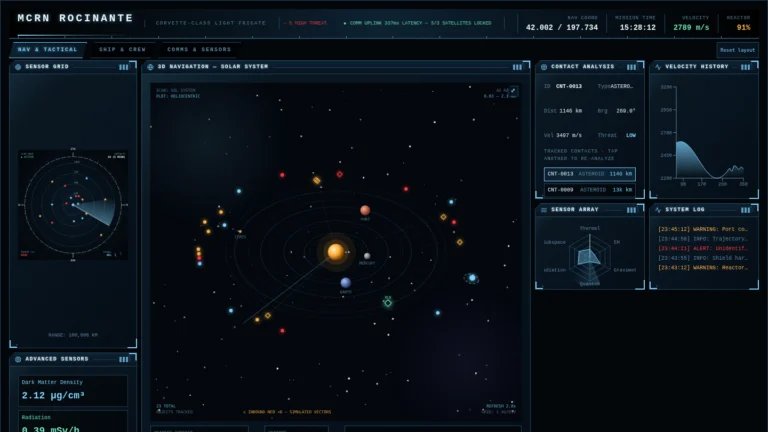Viewport: 768px width, 432px height.
Task: Click the velocity 2789 m/s readout
Action: [691, 27]
